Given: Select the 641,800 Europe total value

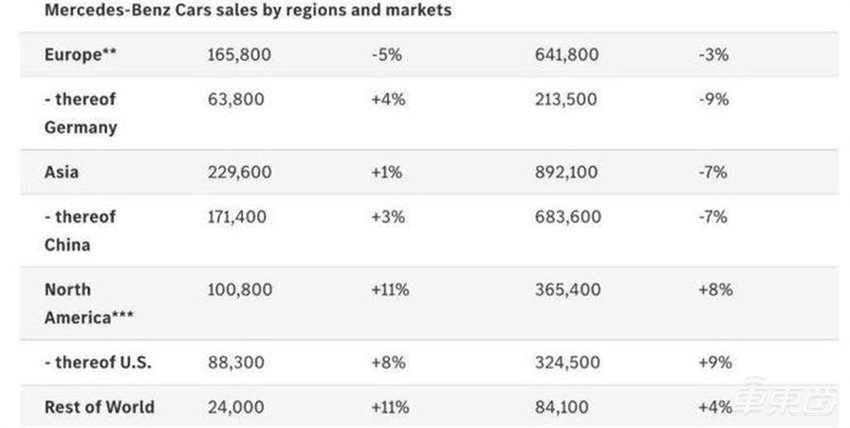Looking at the screenshot, I should coord(567,55).
